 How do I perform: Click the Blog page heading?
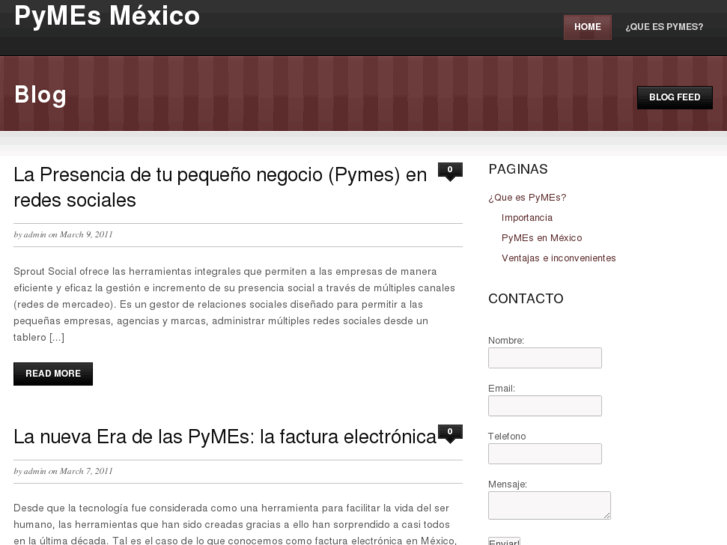pyautogui.click(x=40, y=95)
